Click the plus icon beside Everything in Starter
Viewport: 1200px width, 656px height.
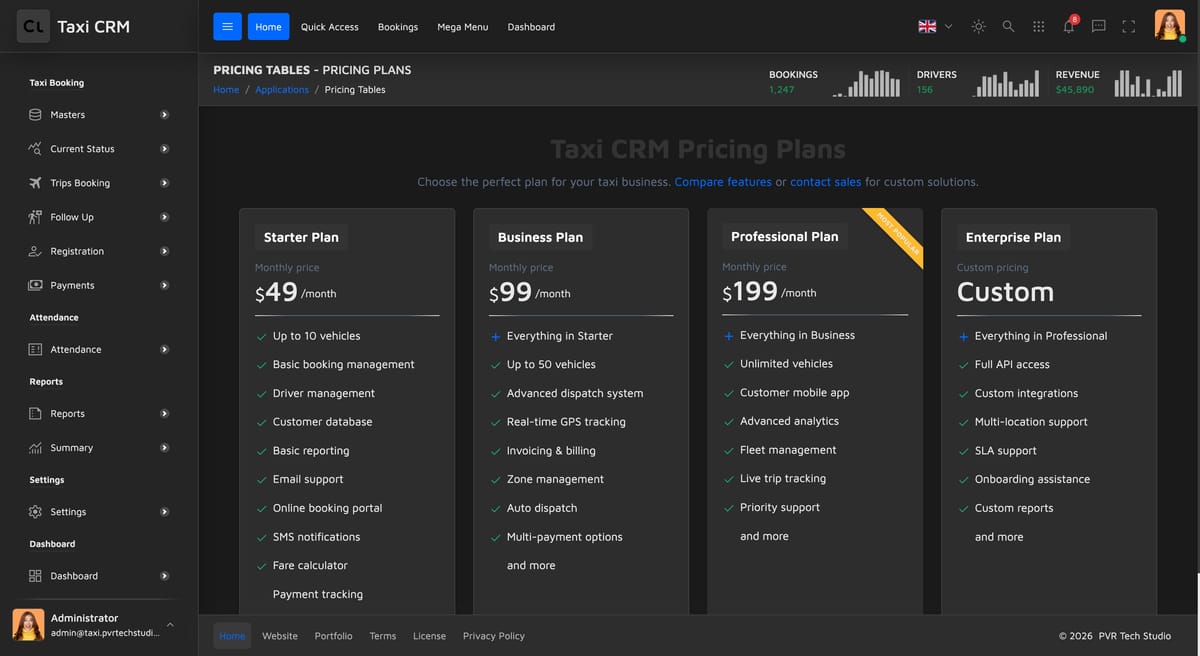pos(495,337)
